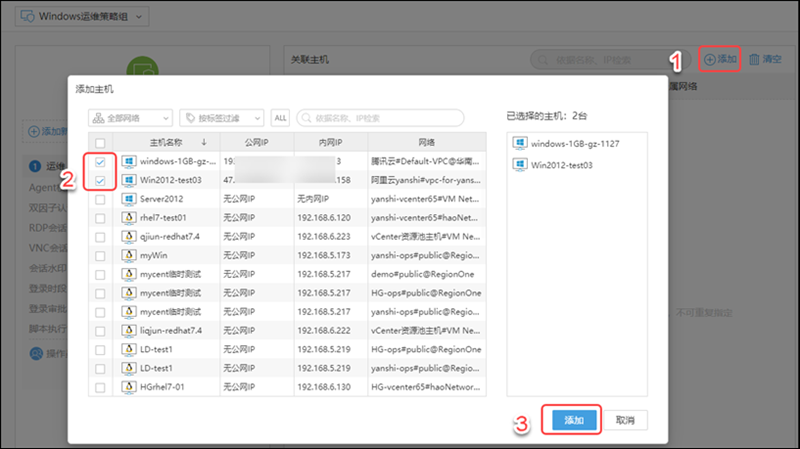Click windows-1GB-gz-1127 in selected hosts list
This screenshot has width=800, height=449.
[x=575, y=144]
